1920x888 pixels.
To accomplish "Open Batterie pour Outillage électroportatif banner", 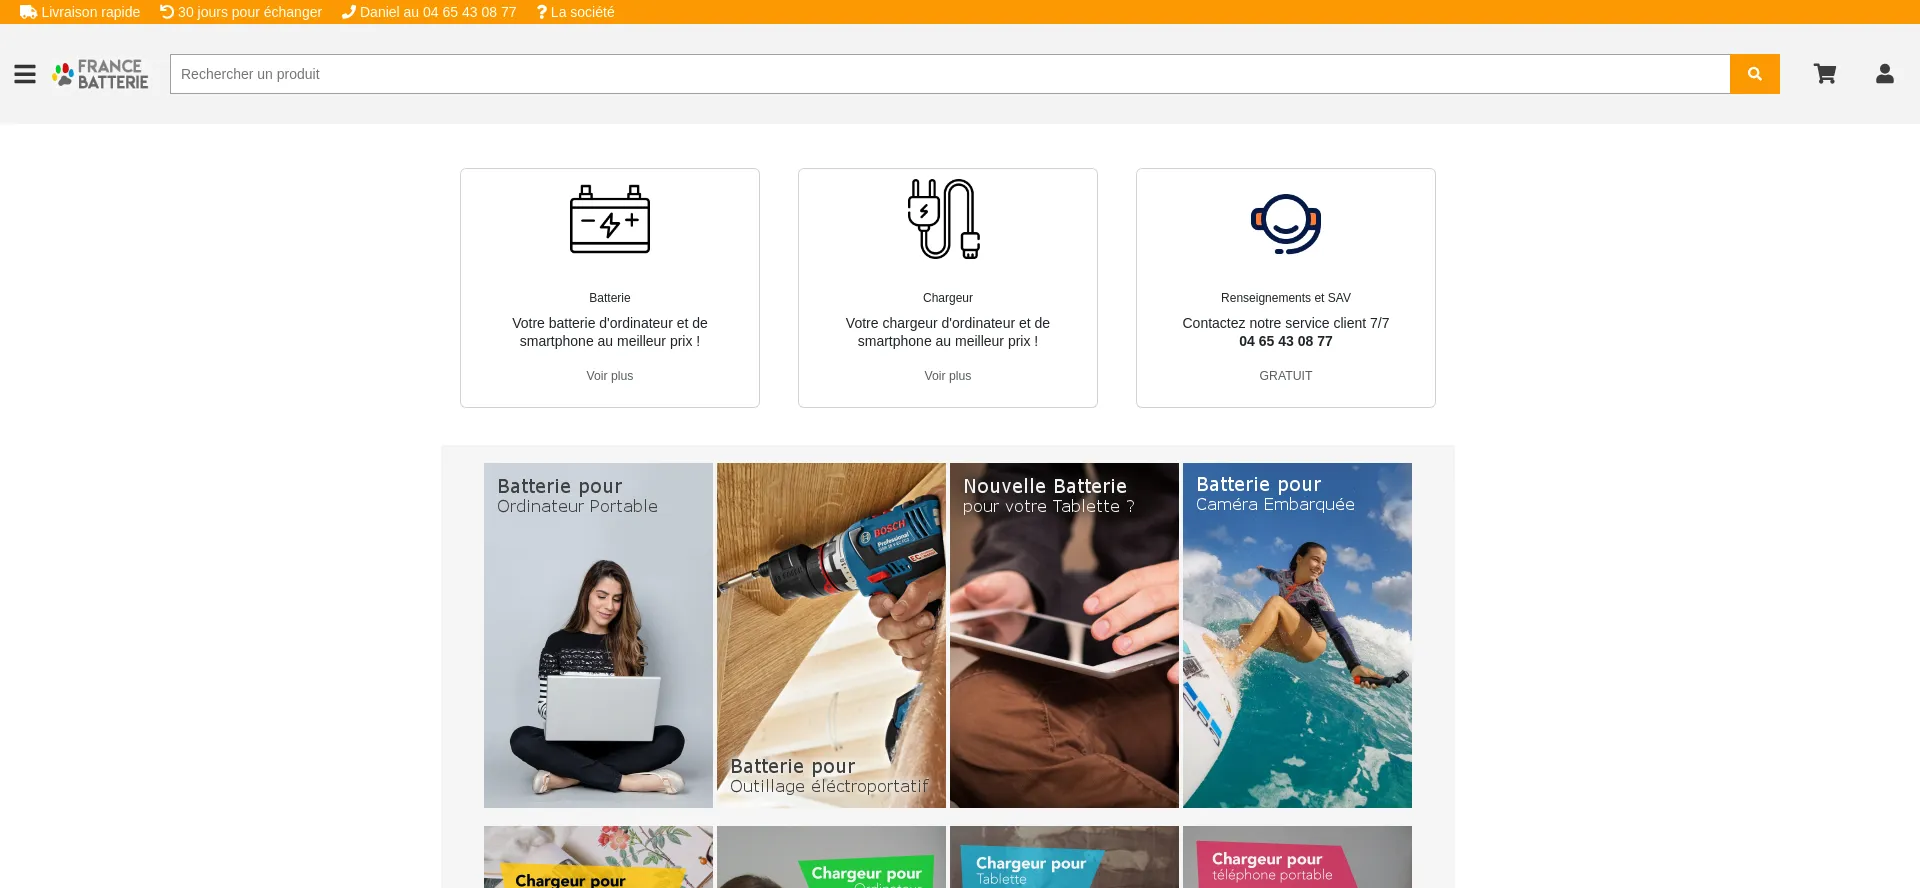I will pyautogui.click(x=831, y=635).
